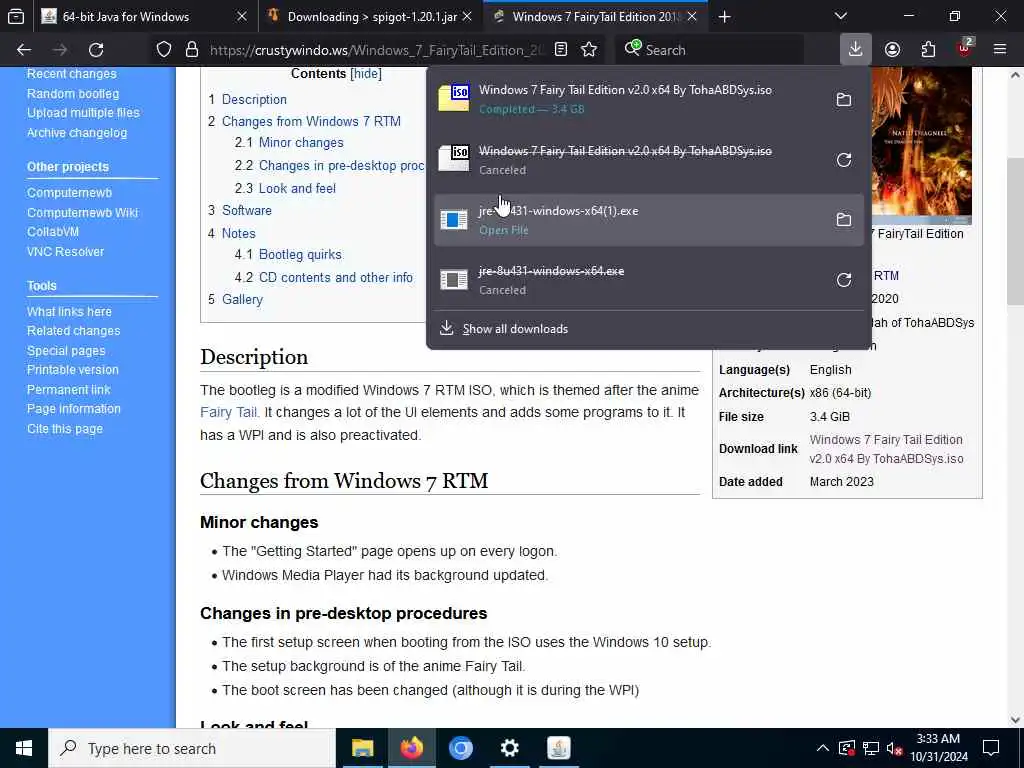Go to 2.3 Look and feel entry
The width and height of the screenshot is (1024, 768).
point(285,188)
